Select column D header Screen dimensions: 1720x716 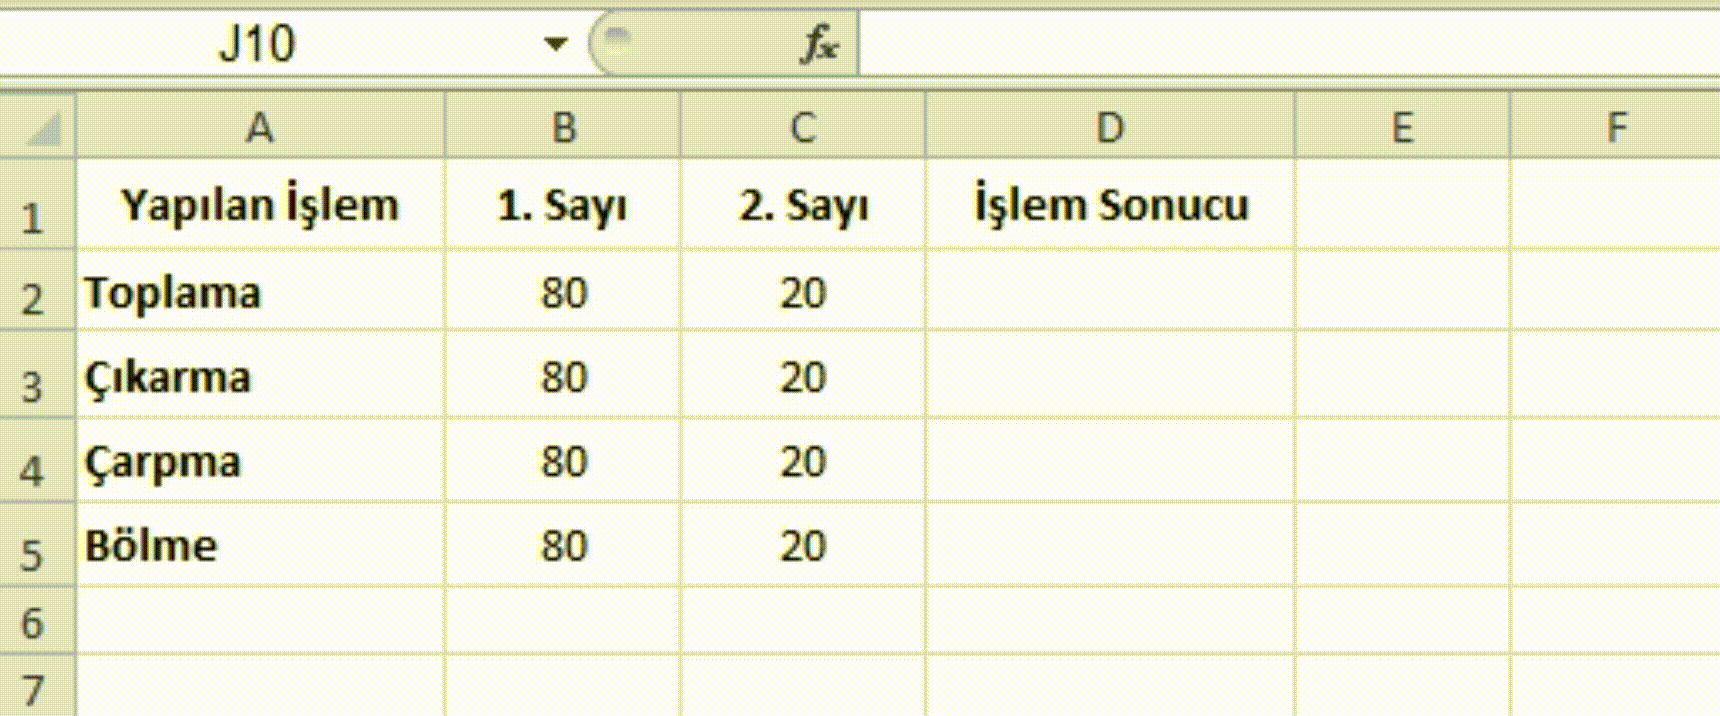(x=1110, y=127)
